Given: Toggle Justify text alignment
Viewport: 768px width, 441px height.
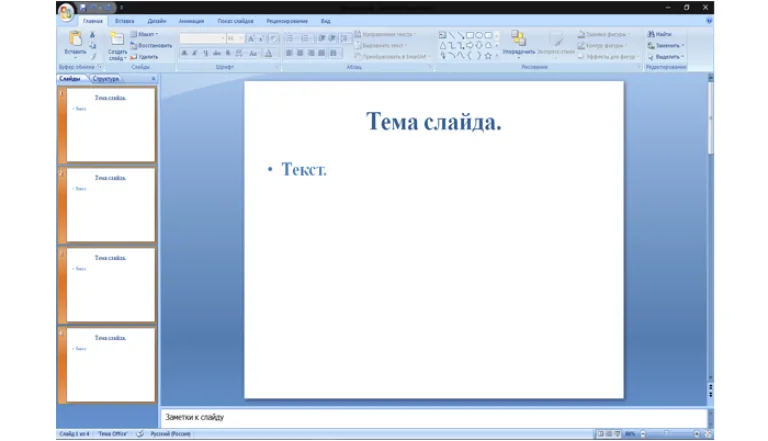Looking at the screenshot, I should pyautogui.click(x=322, y=53).
